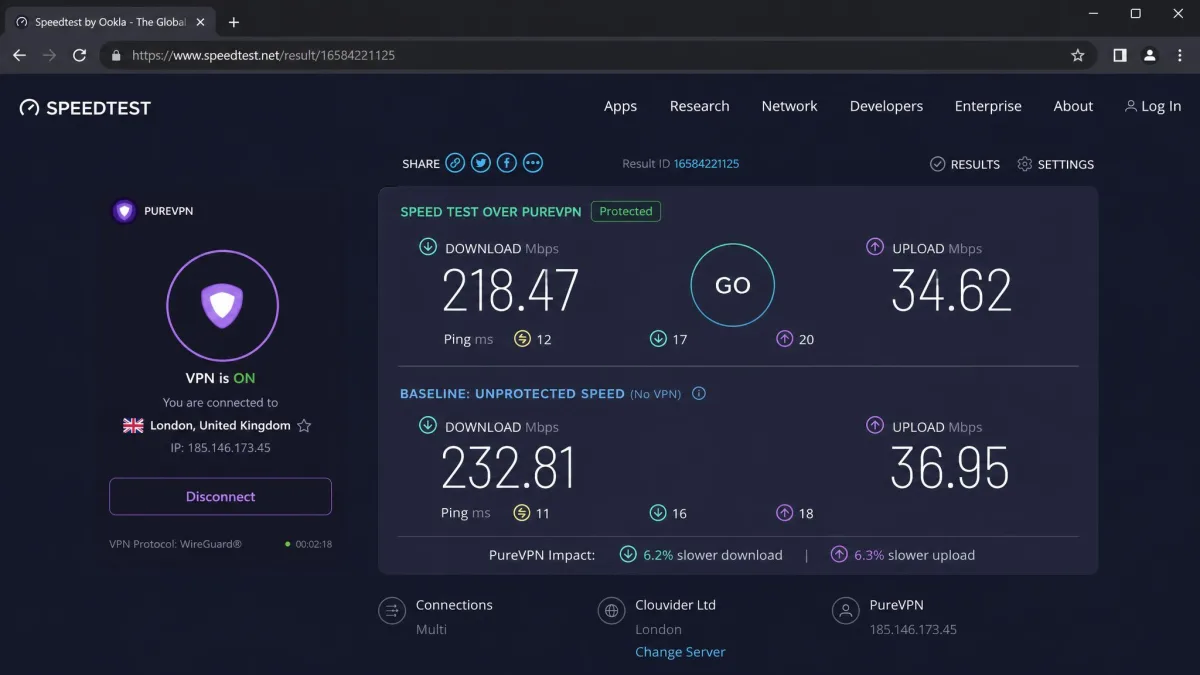This screenshot has width=1200, height=675.
Task: Click the download ping icon showing 16
Action: [658, 513]
